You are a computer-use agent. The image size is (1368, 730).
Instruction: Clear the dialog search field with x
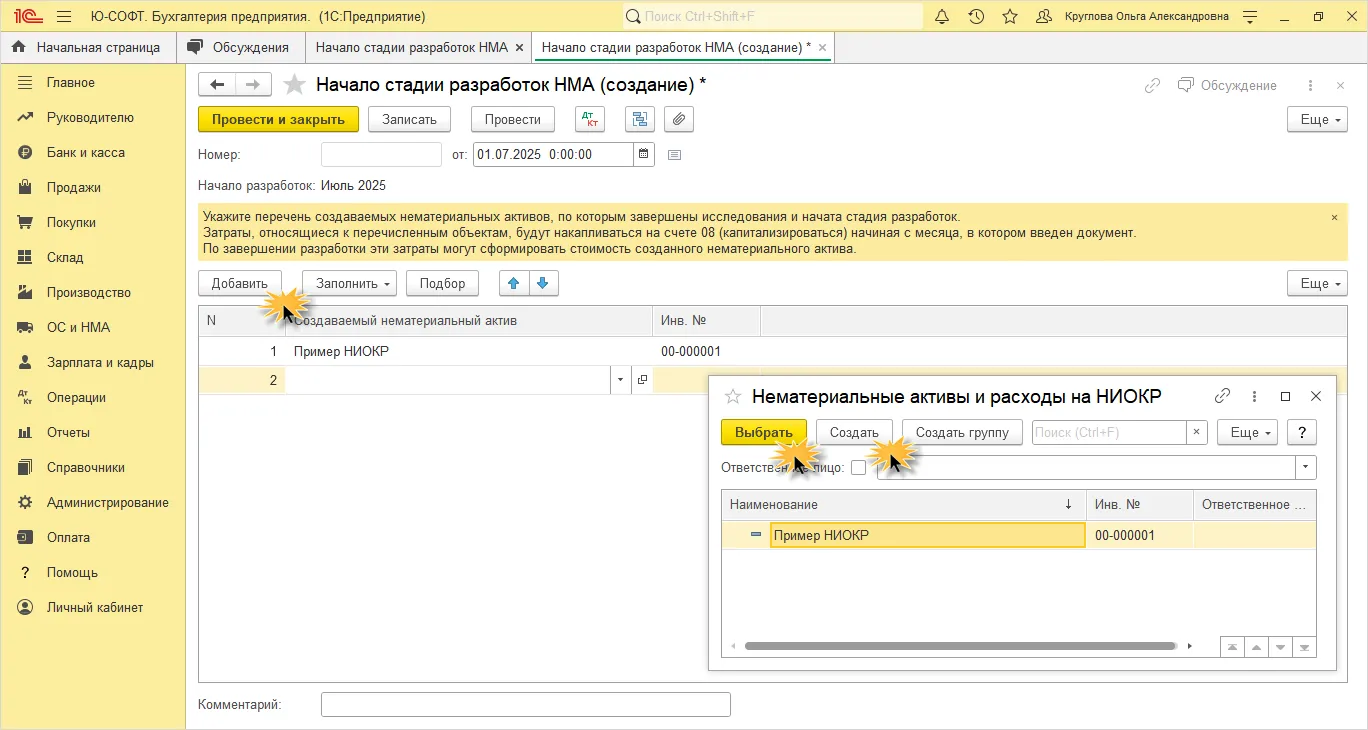(1197, 432)
